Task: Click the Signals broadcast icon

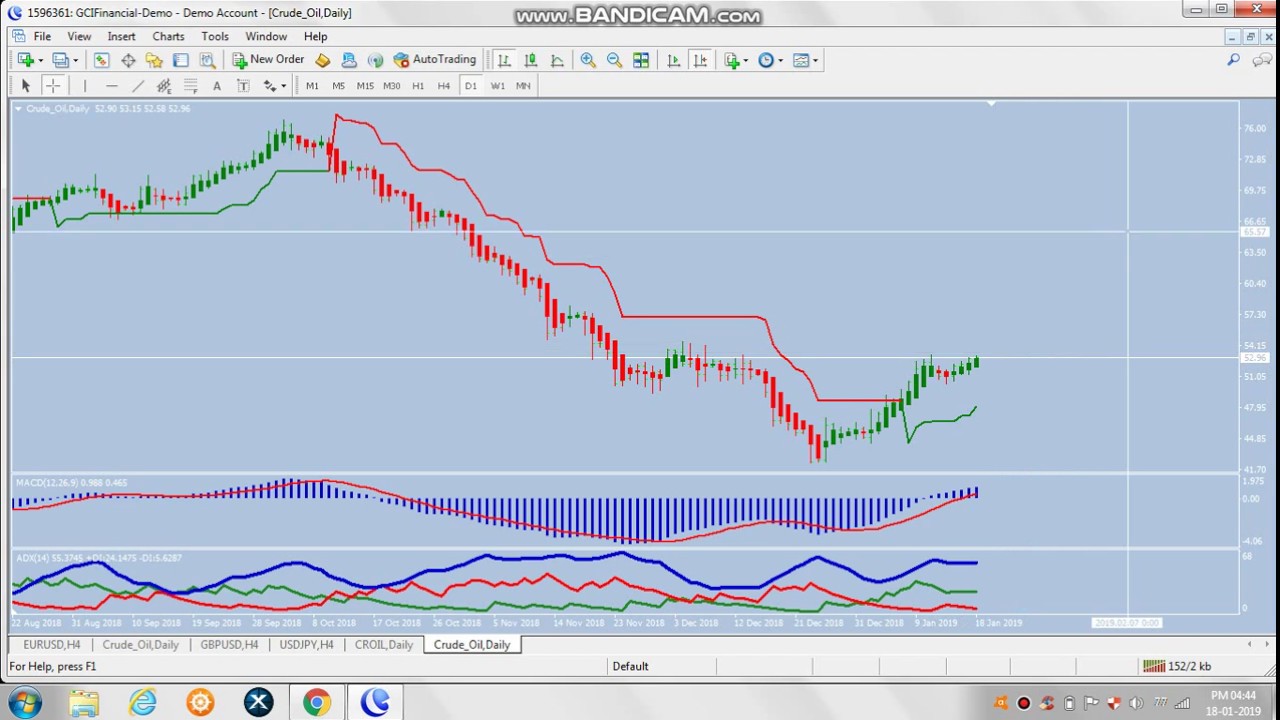Action: tap(375, 60)
